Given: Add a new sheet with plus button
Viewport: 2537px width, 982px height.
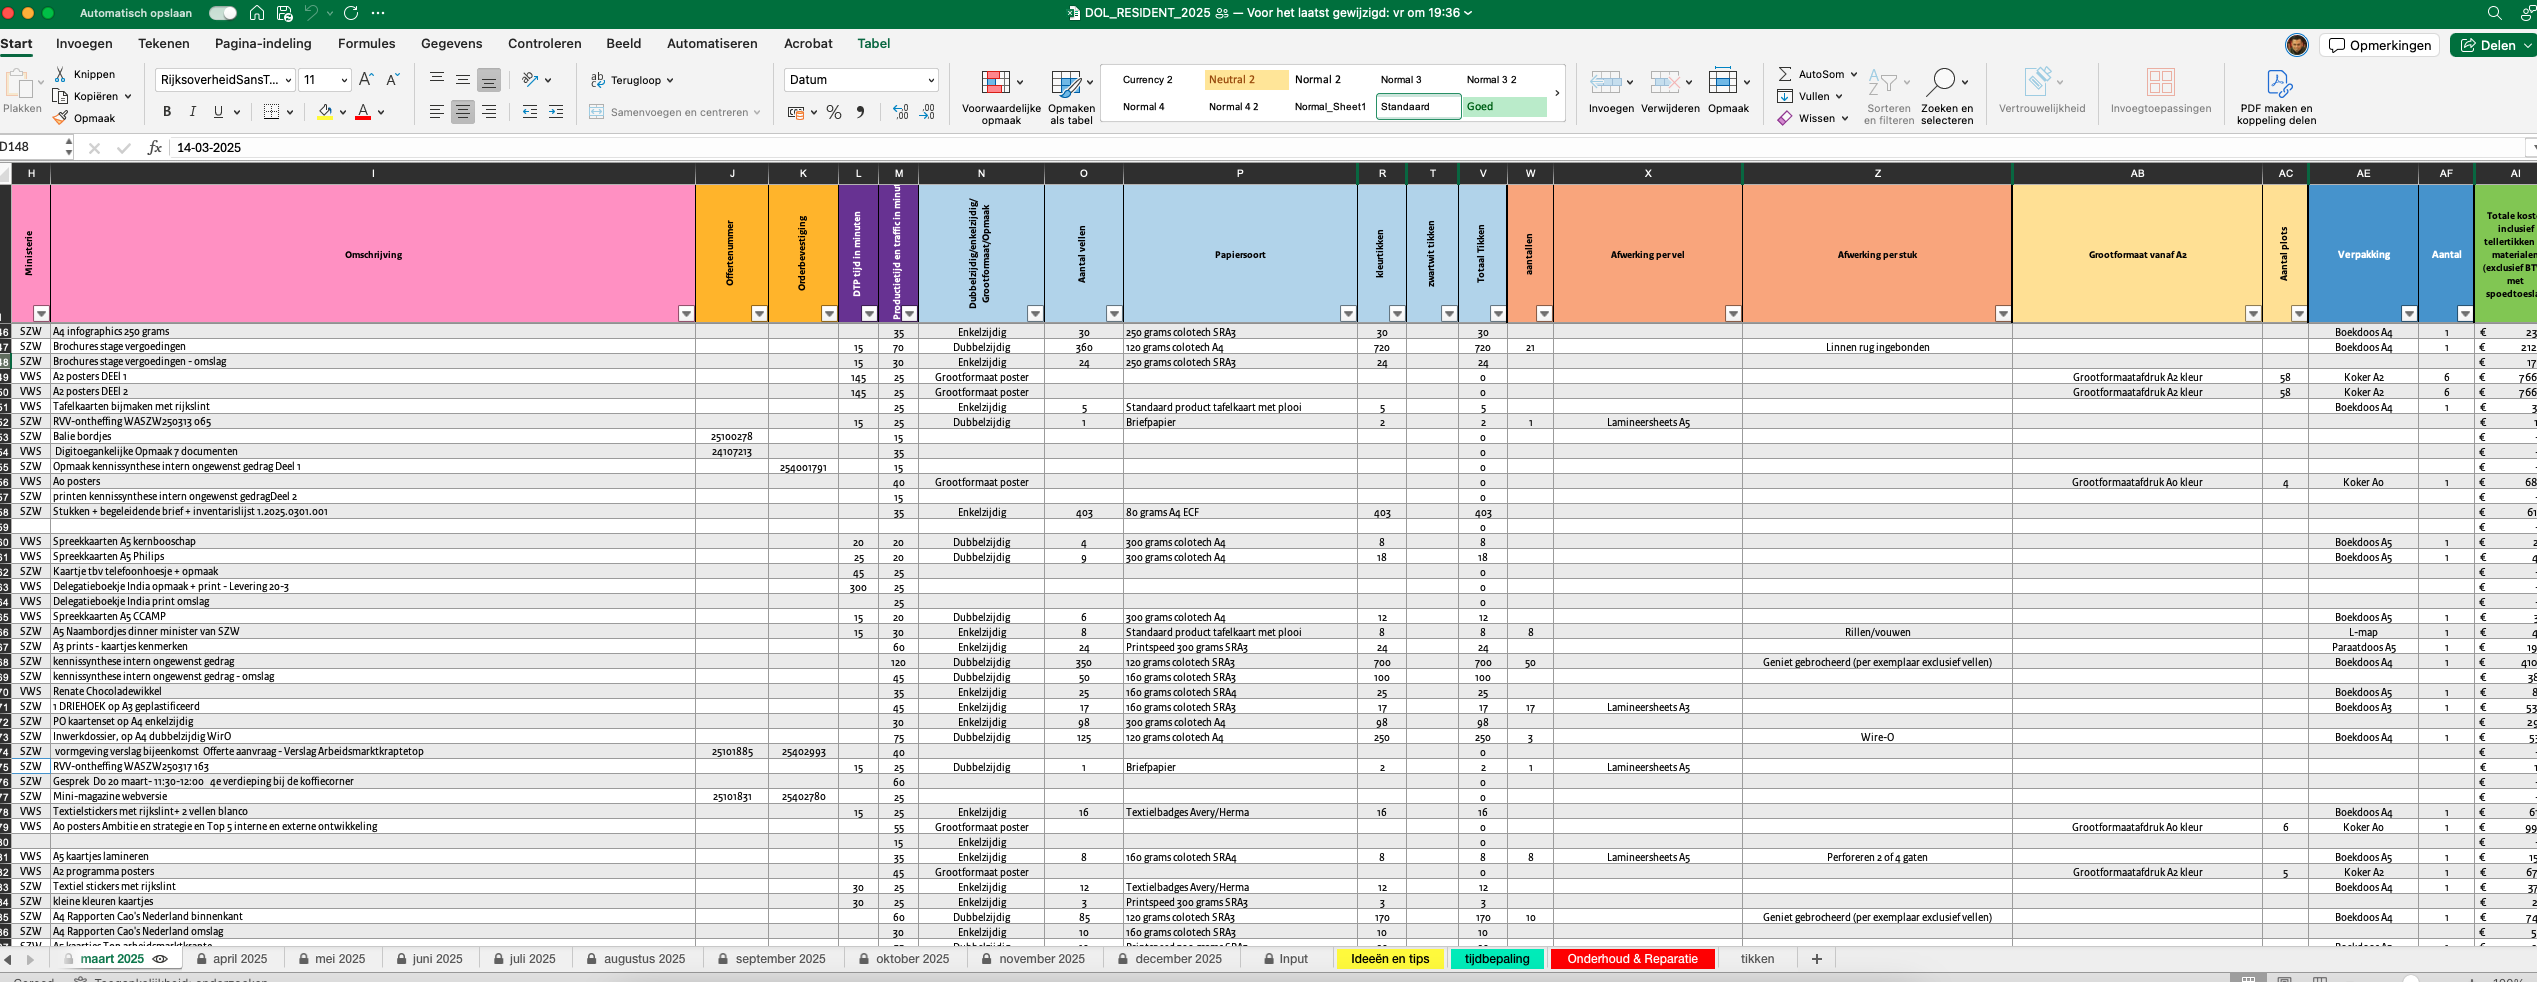Looking at the screenshot, I should pos(1817,959).
